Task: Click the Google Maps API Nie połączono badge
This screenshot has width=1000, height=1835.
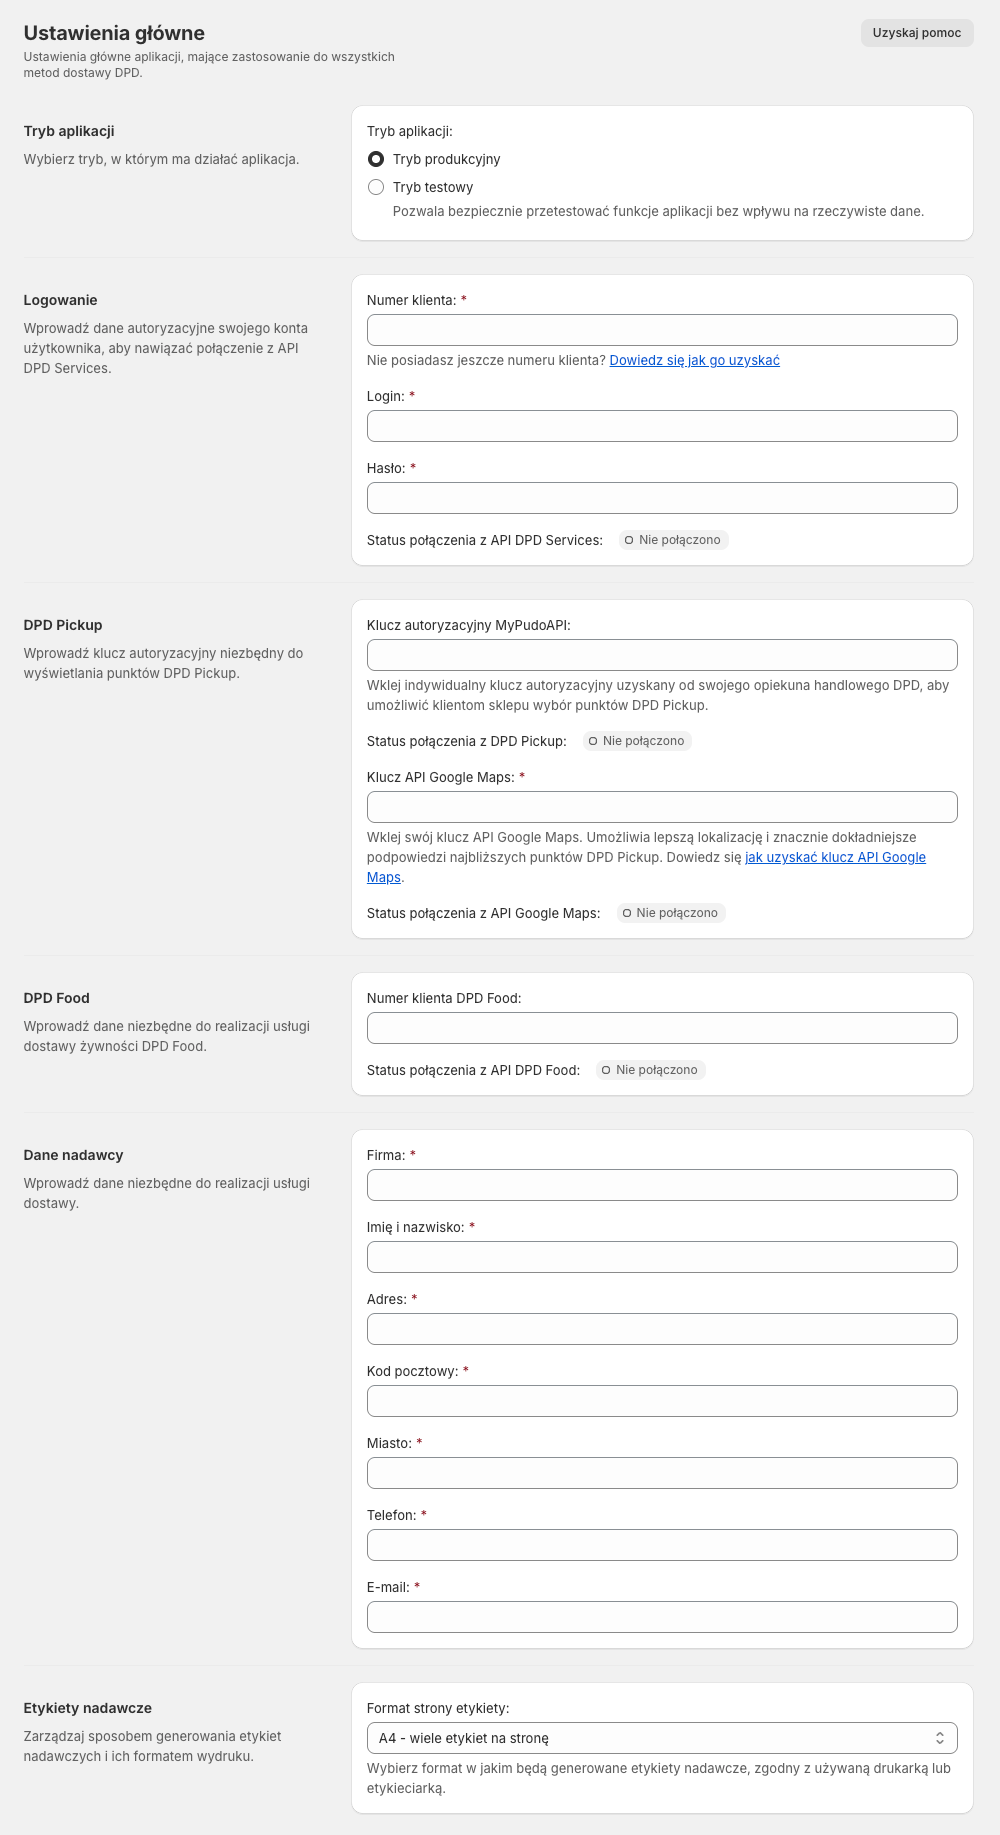Action: 671,913
